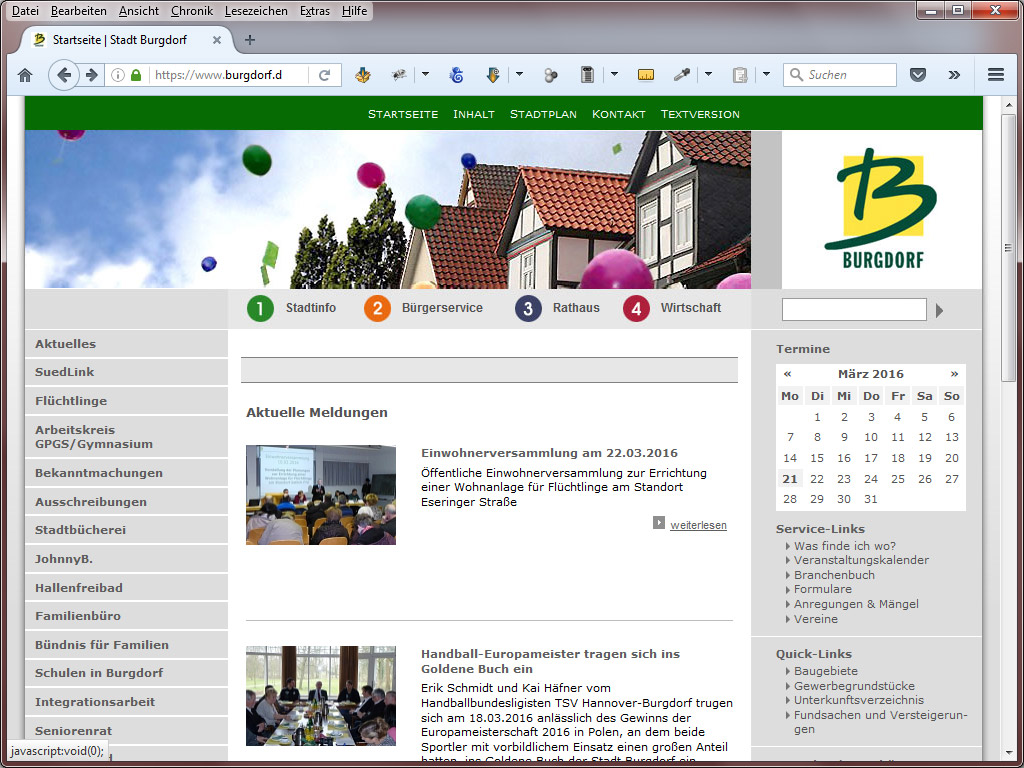The height and width of the screenshot is (768, 1024).
Task: Click Einwohnerversammlung am 22.03.2016 headline
Action: (x=549, y=453)
